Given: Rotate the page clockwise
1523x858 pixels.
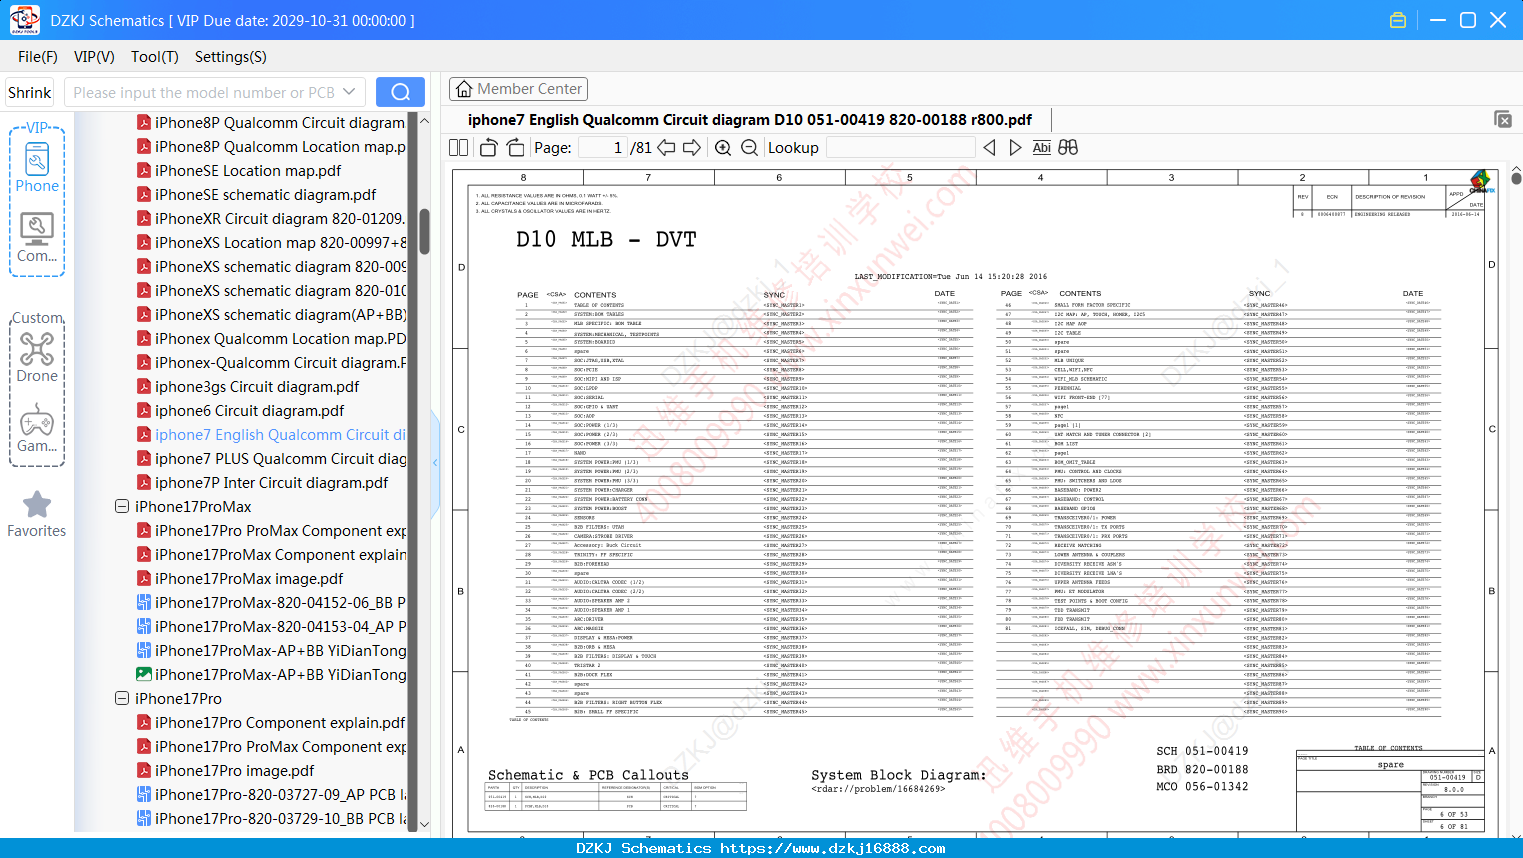Looking at the screenshot, I should coord(515,147).
